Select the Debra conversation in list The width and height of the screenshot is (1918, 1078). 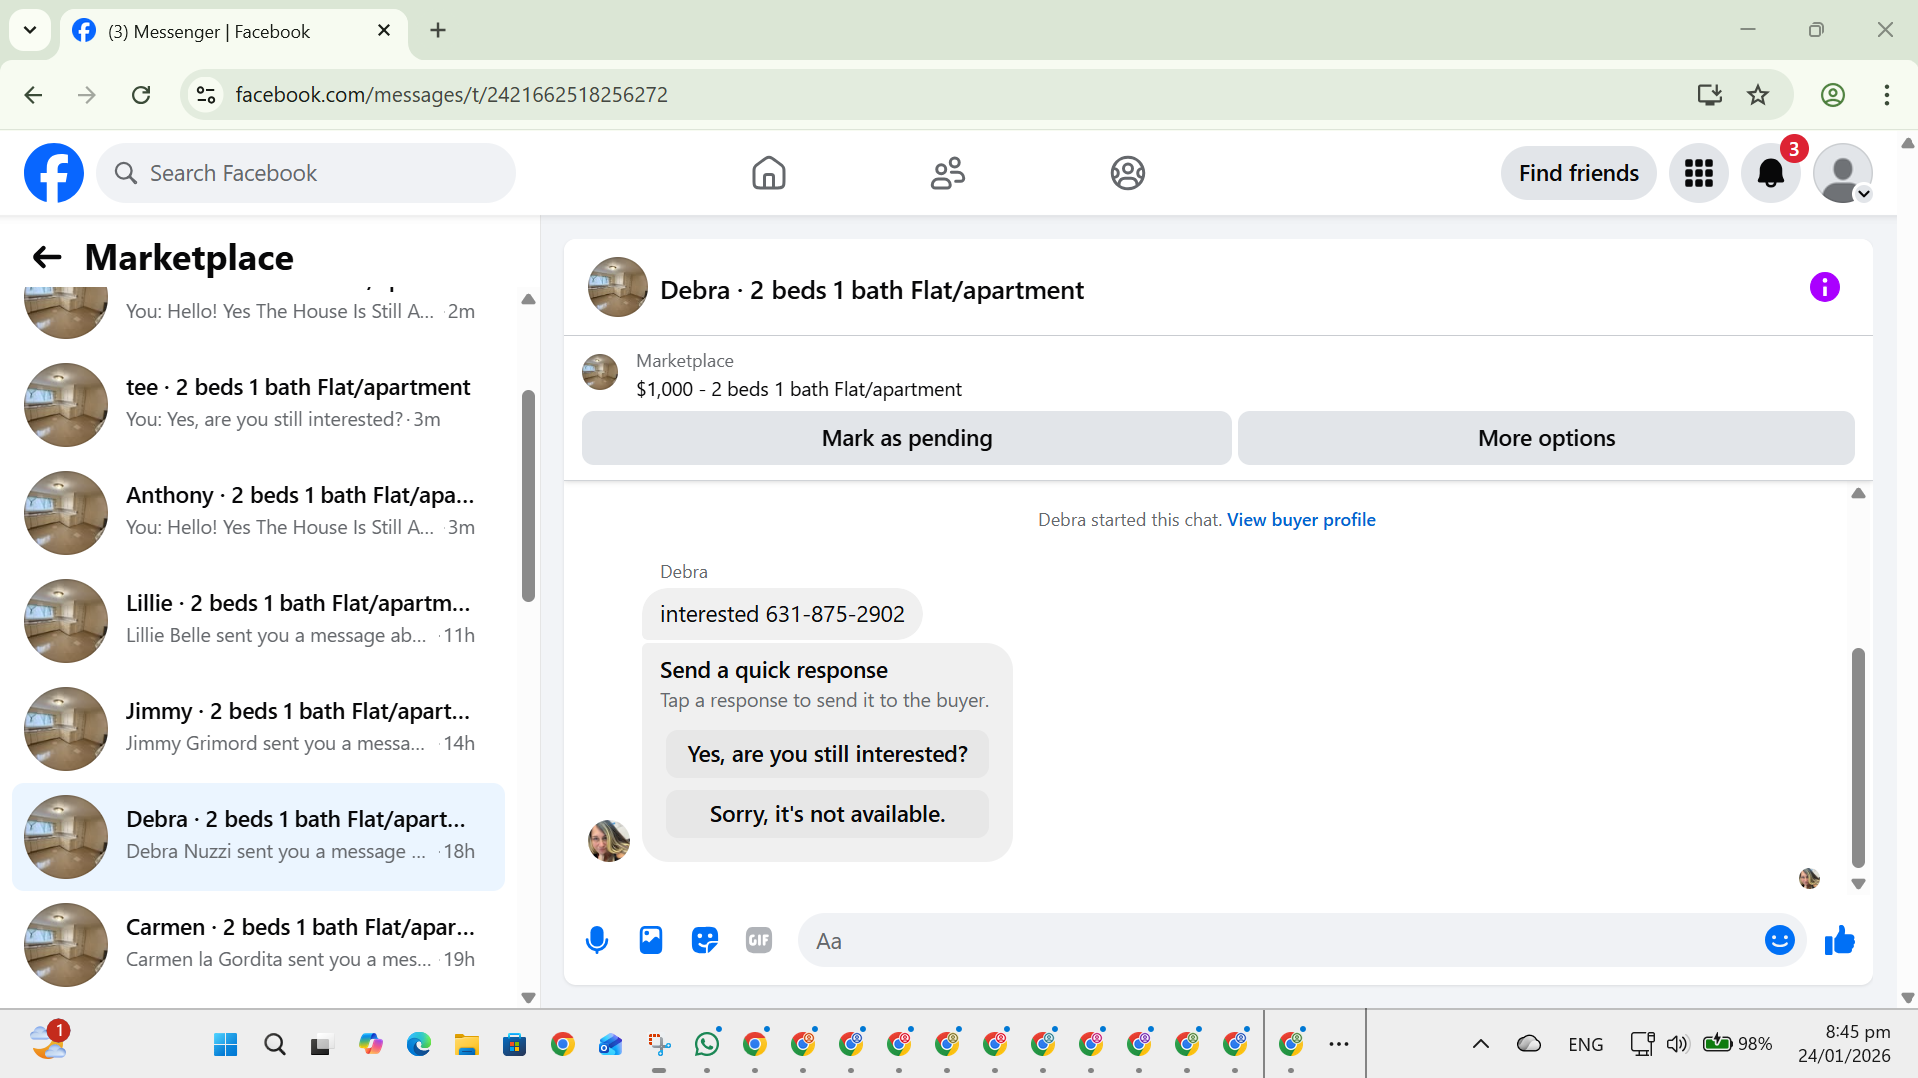point(258,837)
